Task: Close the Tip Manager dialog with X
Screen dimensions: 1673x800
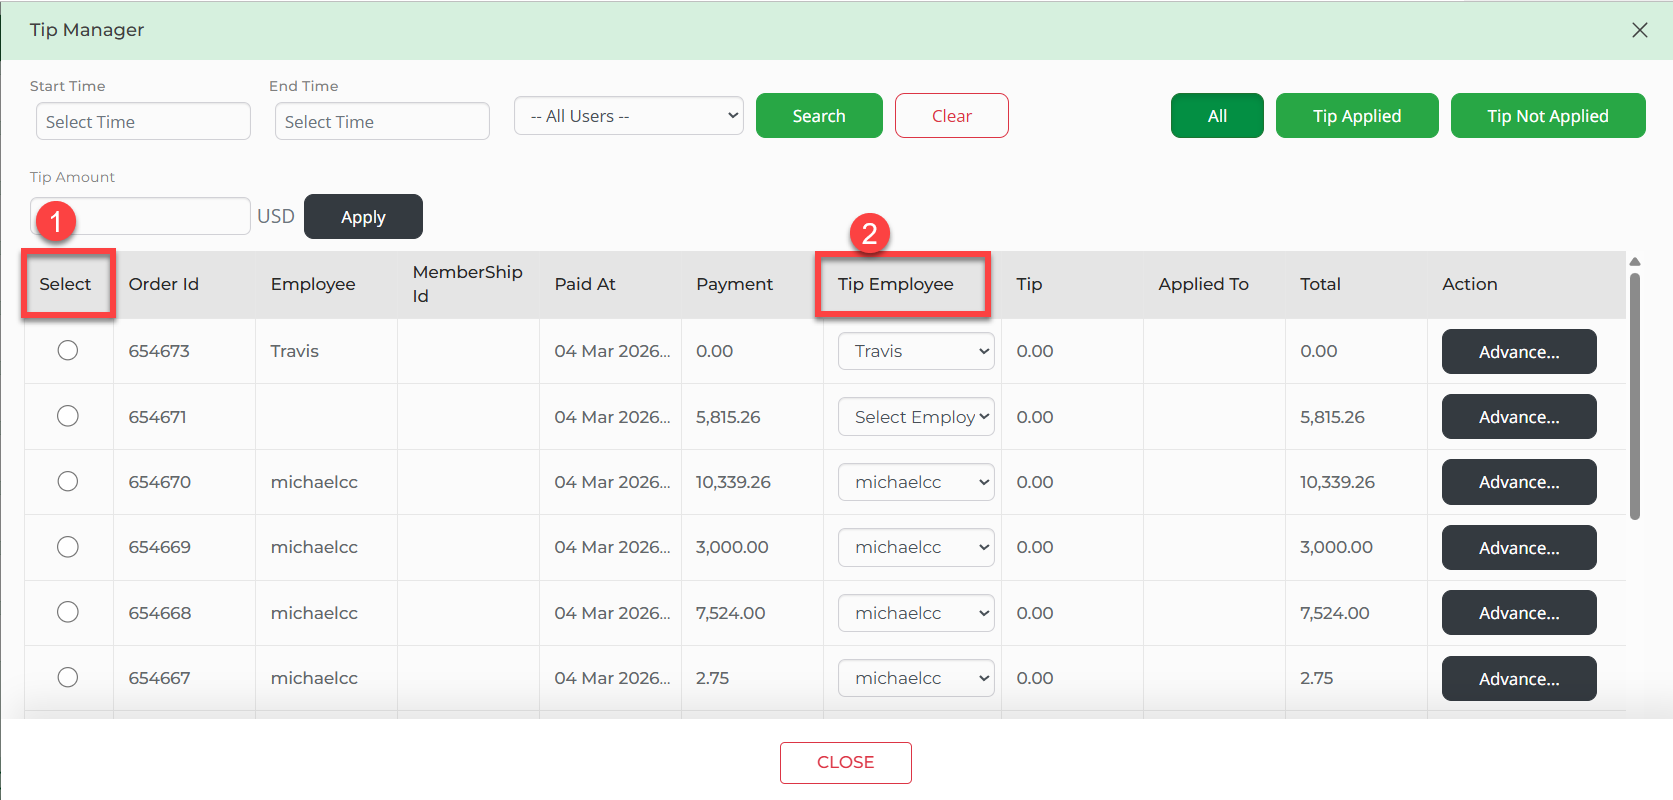Action: click(x=1639, y=30)
